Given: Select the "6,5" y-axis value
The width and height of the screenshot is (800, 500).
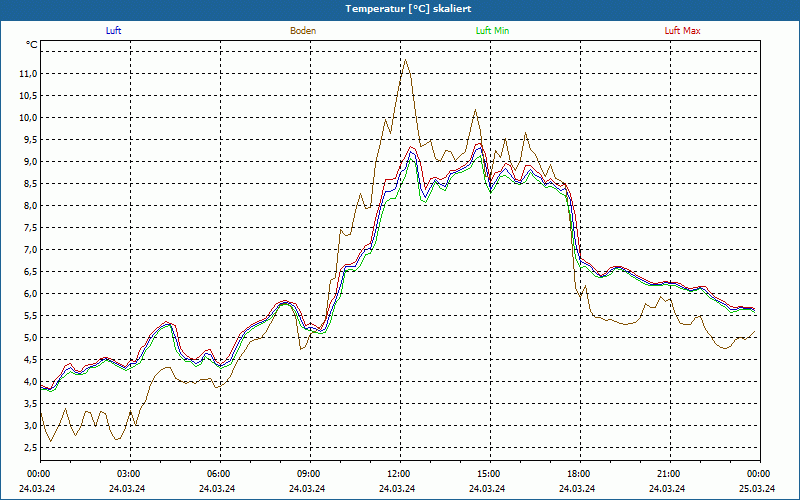Looking at the screenshot, I should [x=31, y=271].
